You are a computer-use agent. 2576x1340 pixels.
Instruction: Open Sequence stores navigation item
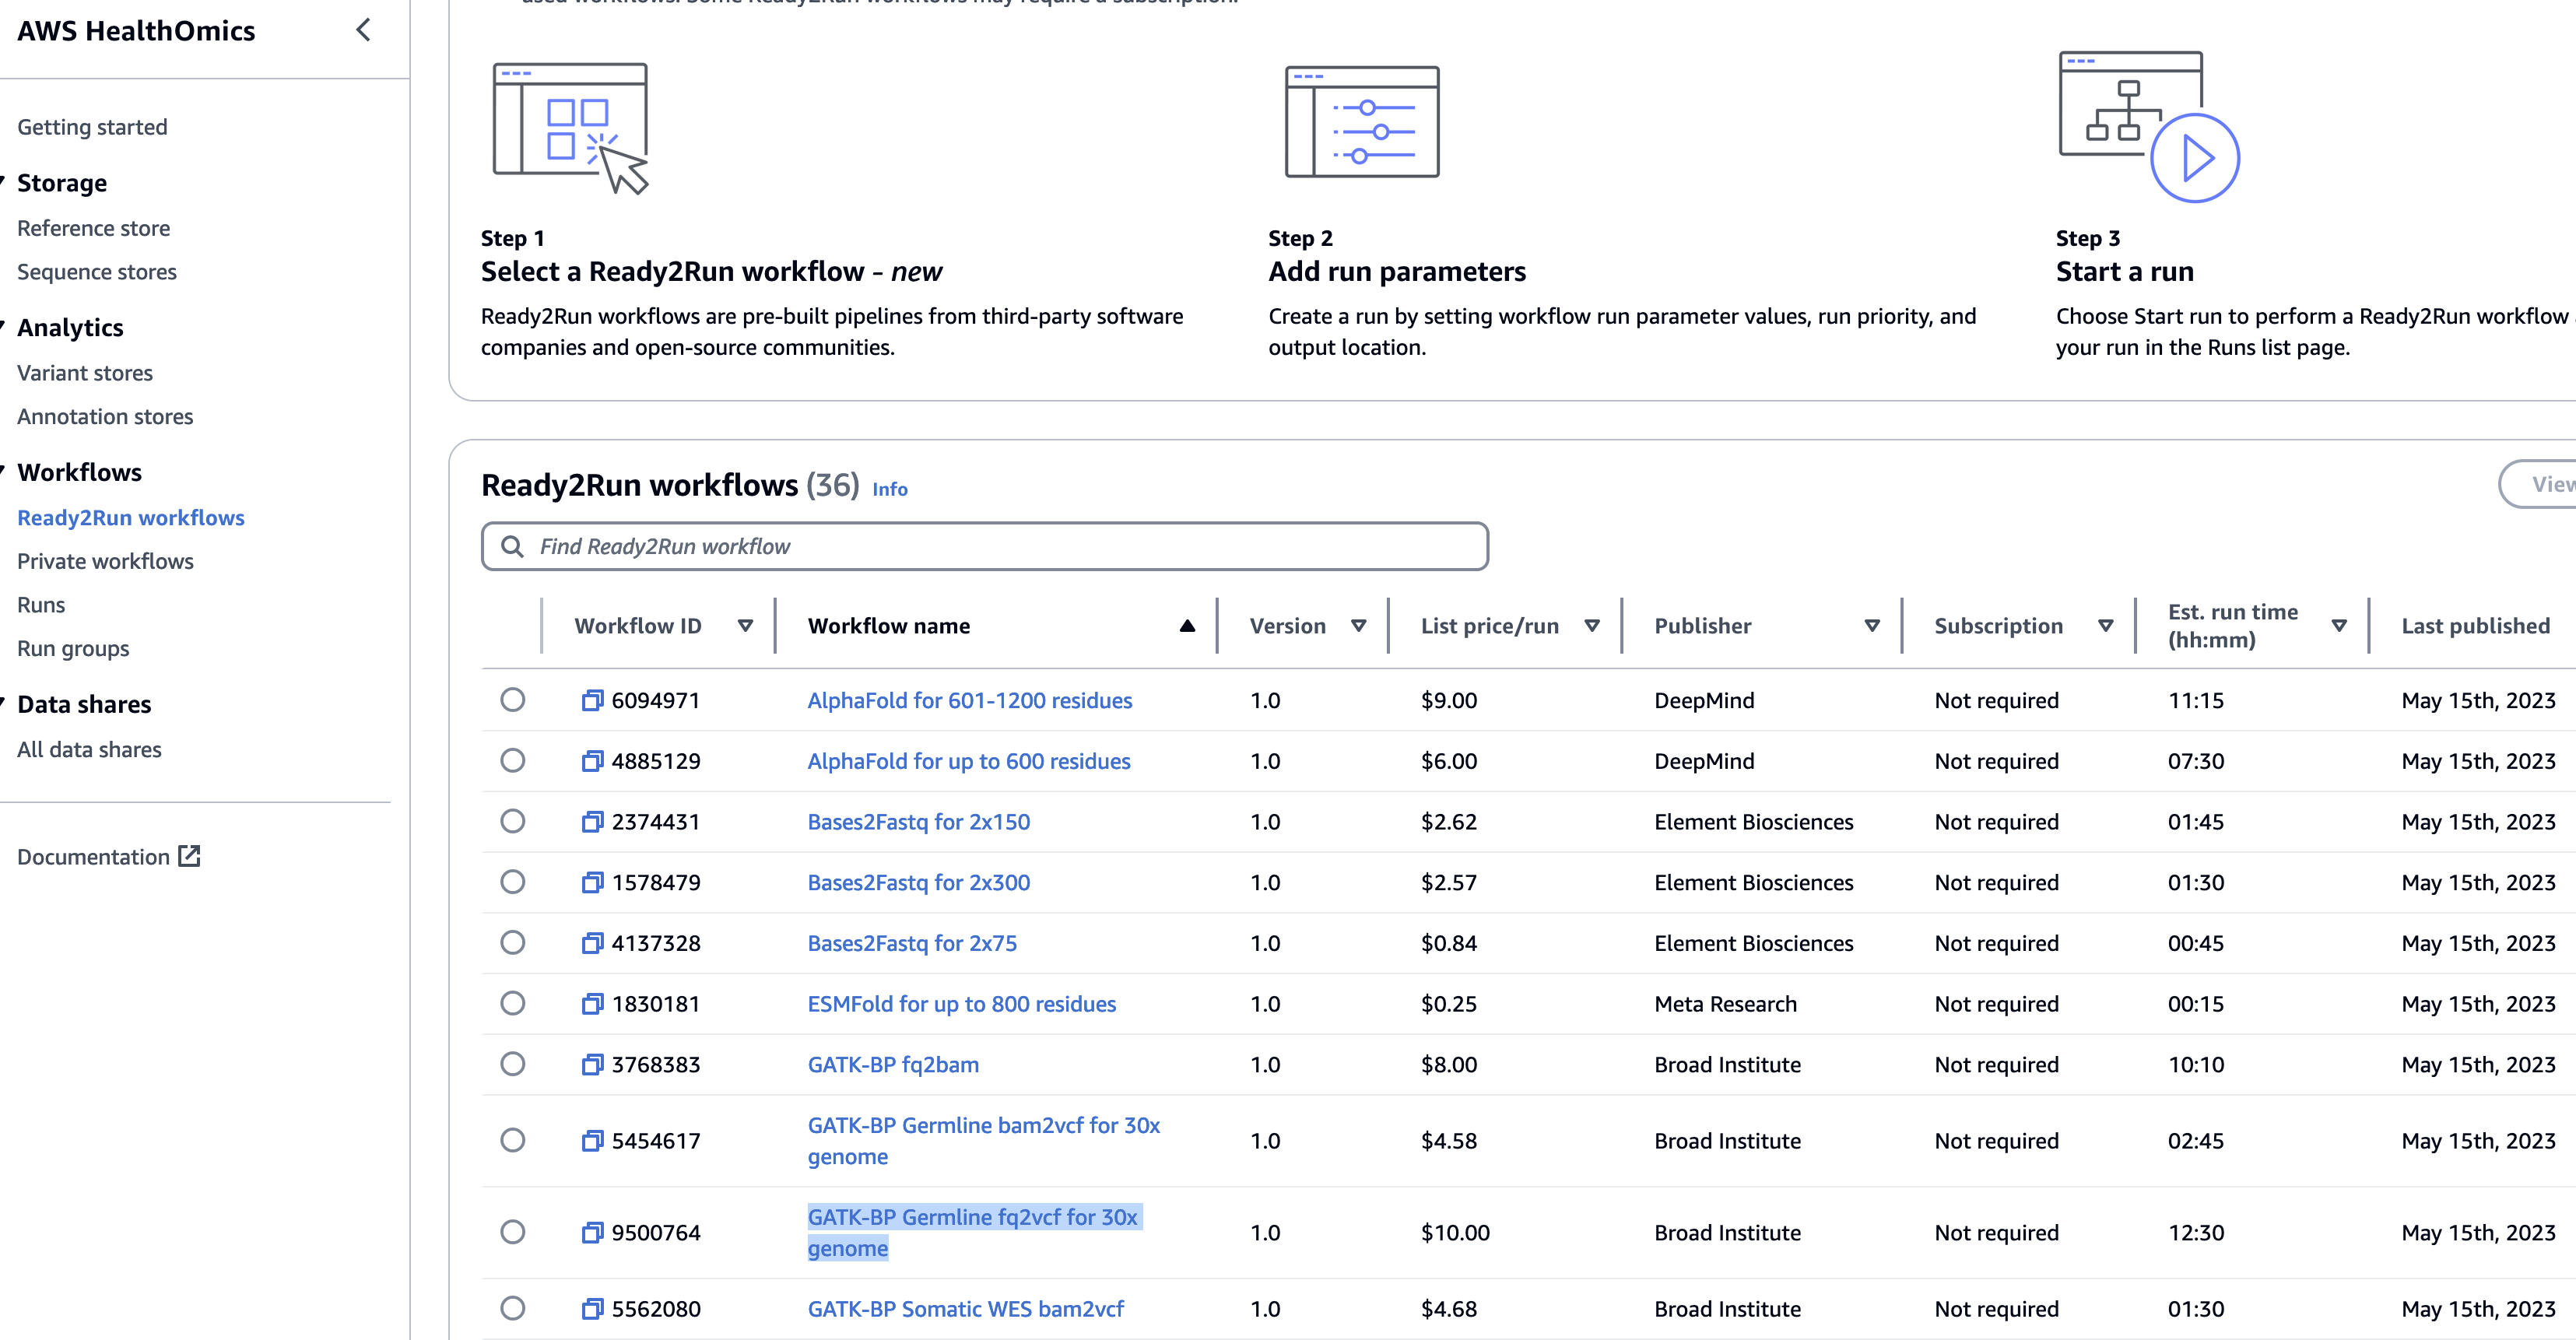click(97, 272)
